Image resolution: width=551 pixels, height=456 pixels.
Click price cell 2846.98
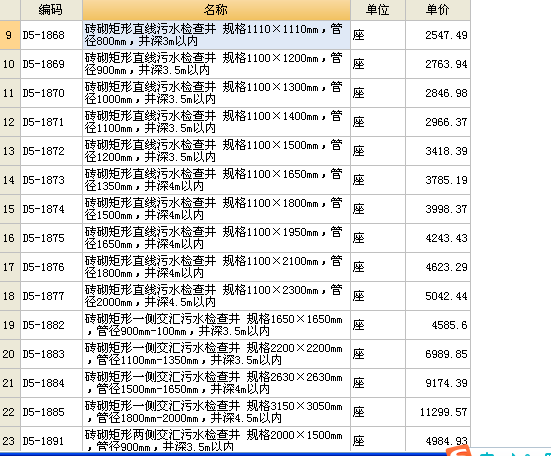click(438, 93)
